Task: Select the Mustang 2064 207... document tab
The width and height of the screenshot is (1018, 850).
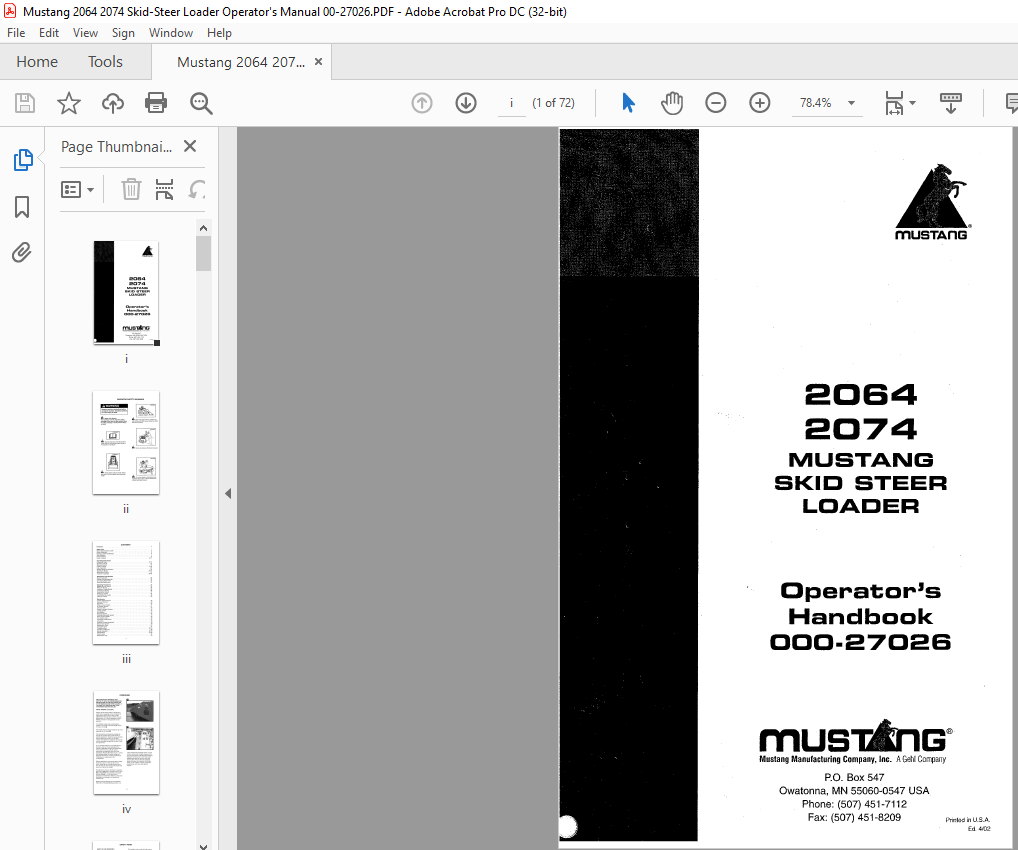Action: (x=241, y=62)
